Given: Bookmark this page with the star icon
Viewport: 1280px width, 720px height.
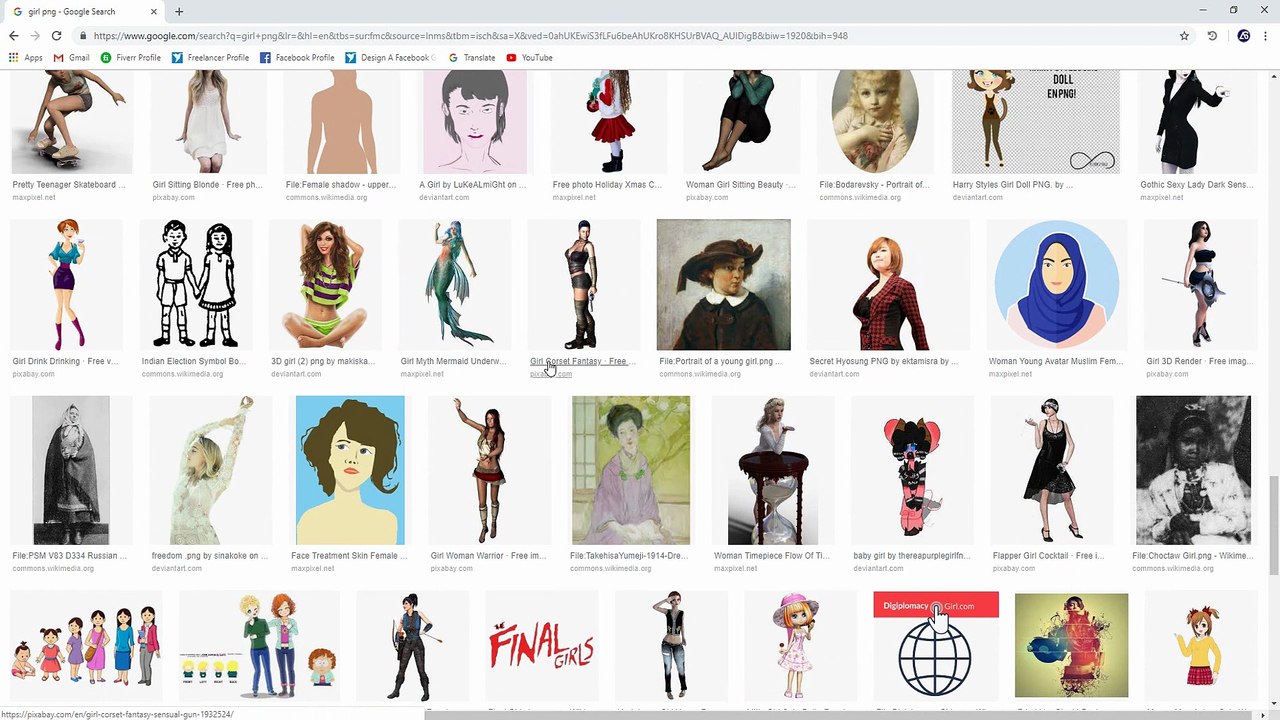Looking at the screenshot, I should pos(1184,36).
